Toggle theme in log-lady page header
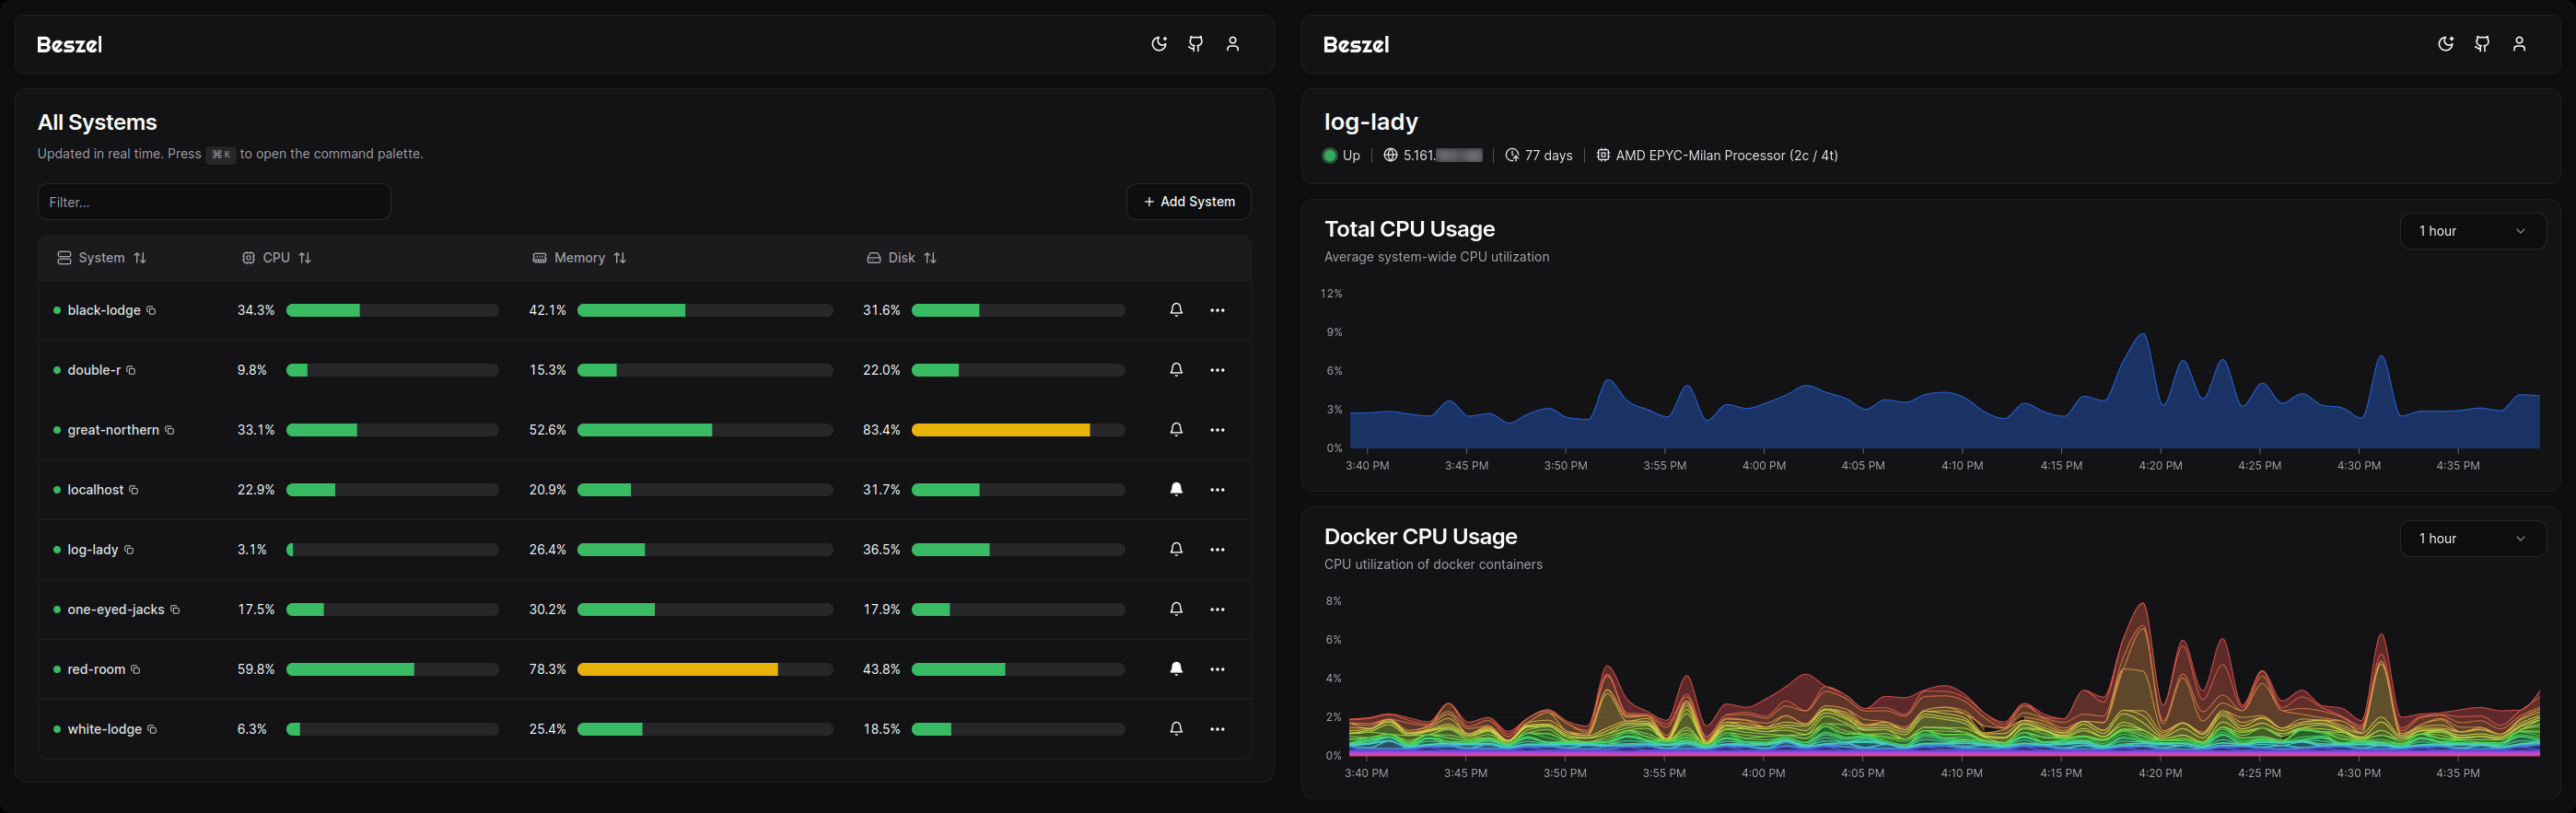 (x=2445, y=44)
